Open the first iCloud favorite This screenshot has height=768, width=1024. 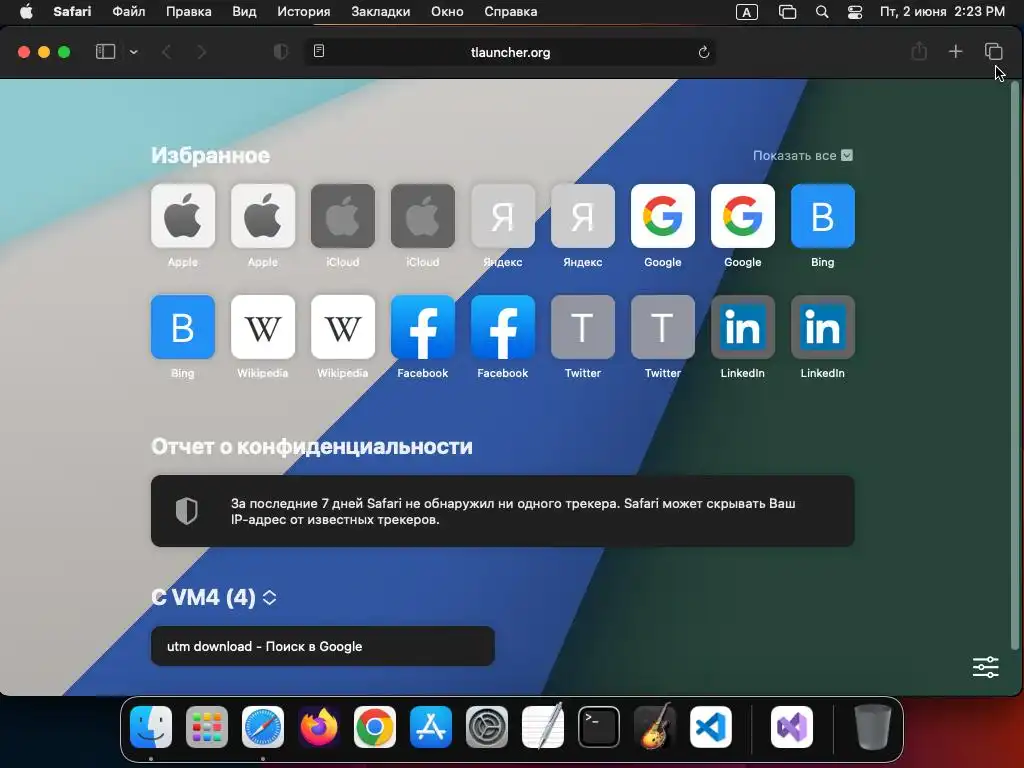[343, 216]
